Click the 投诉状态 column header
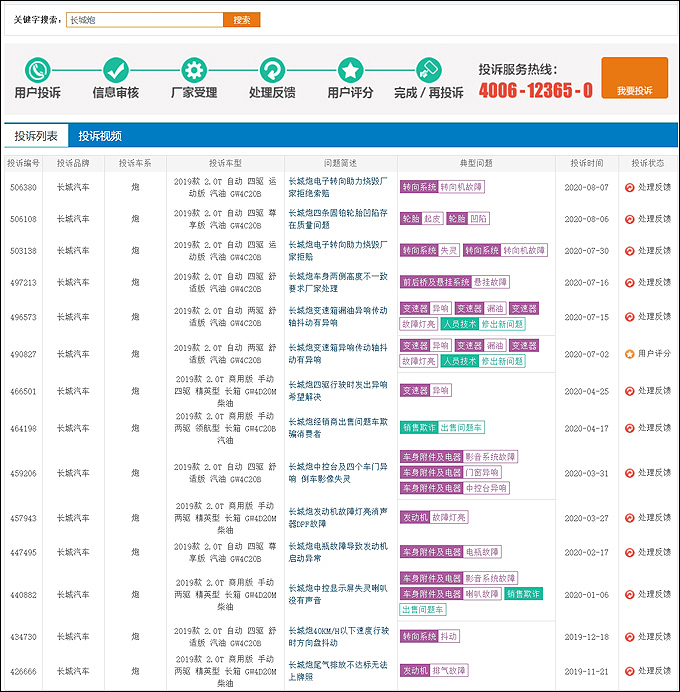Viewport: 680px width, 692px height. [648, 163]
